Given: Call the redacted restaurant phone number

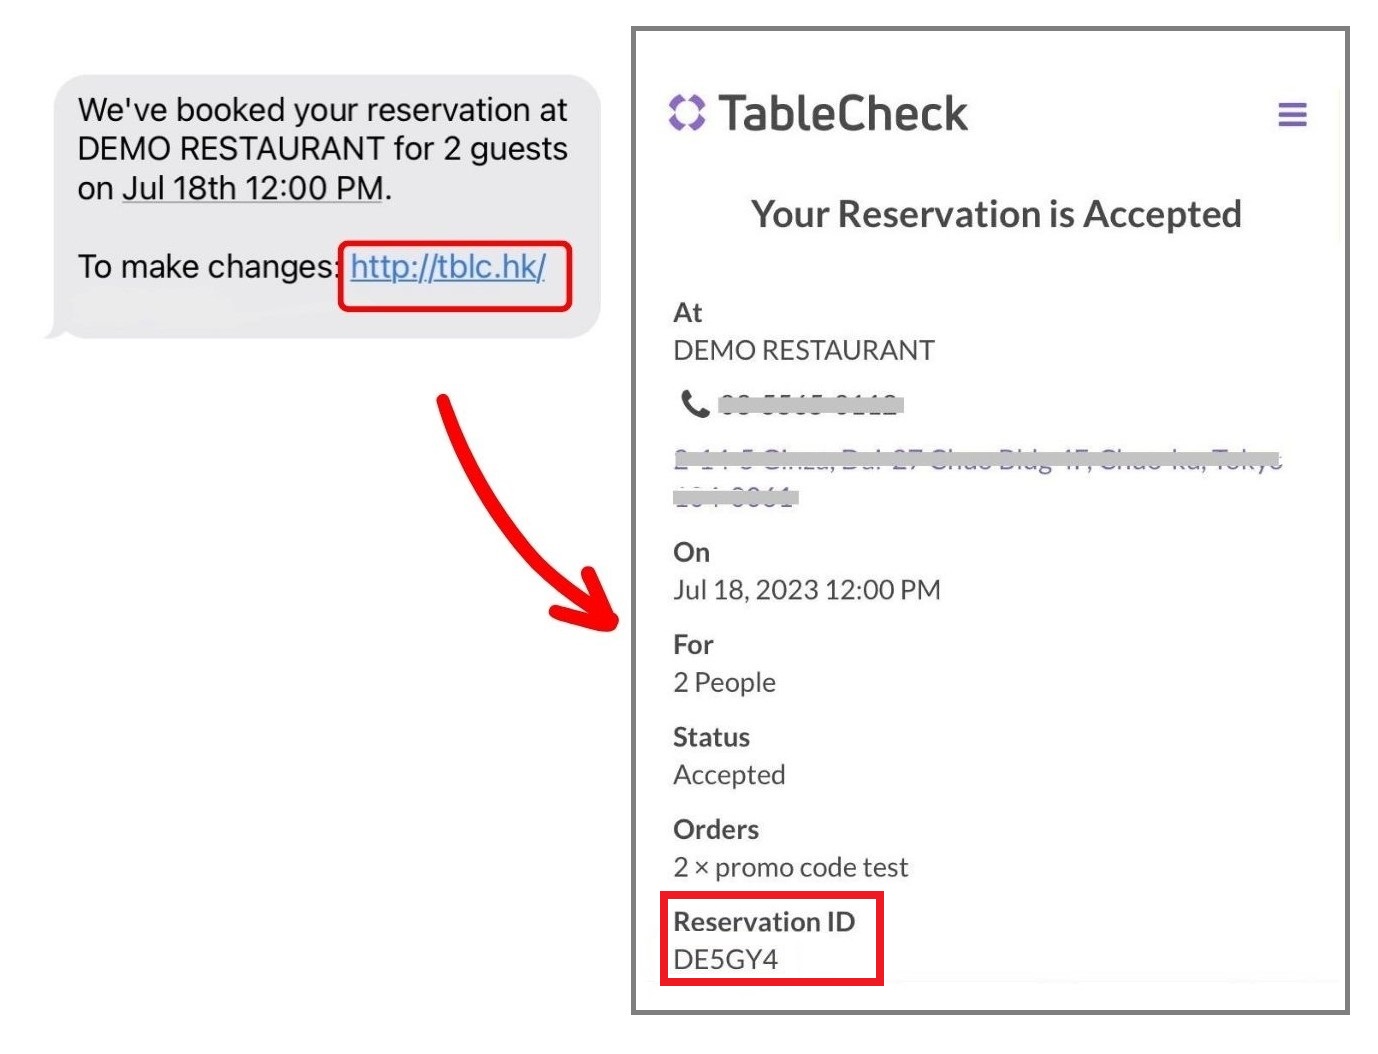Looking at the screenshot, I should tap(810, 405).
